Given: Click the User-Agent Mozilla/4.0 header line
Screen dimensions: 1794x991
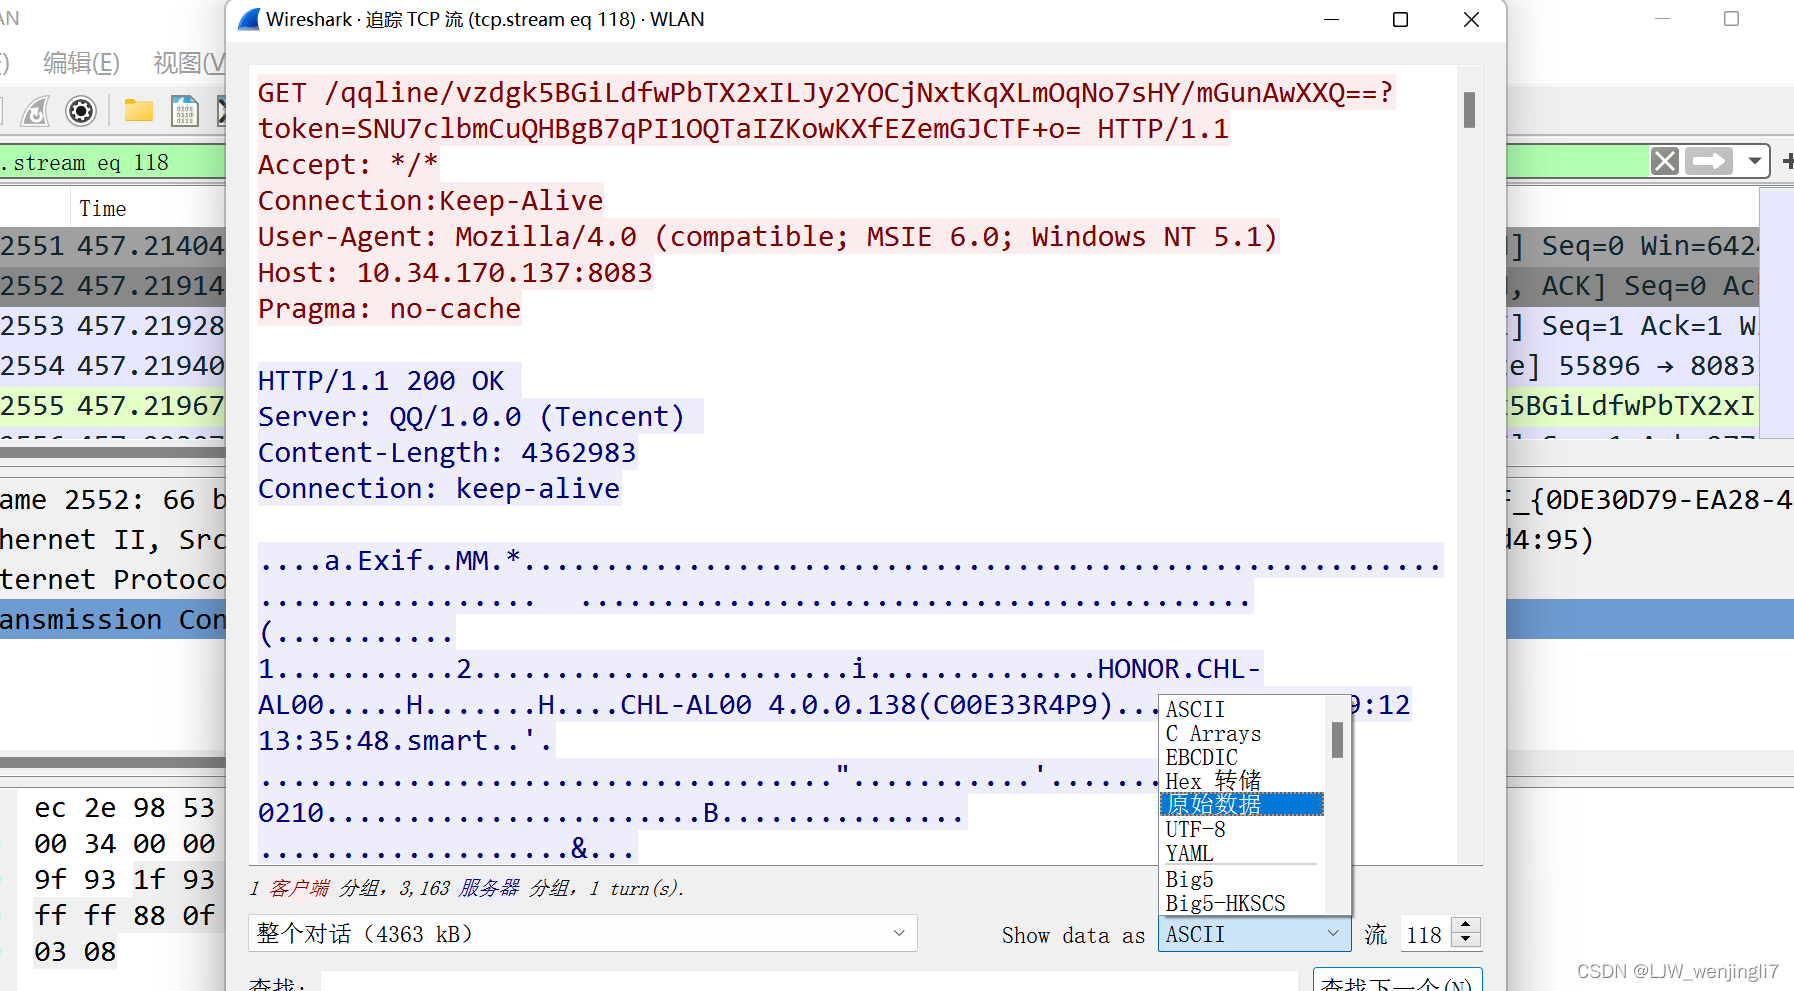Looking at the screenshot, I should pos(767,236).
